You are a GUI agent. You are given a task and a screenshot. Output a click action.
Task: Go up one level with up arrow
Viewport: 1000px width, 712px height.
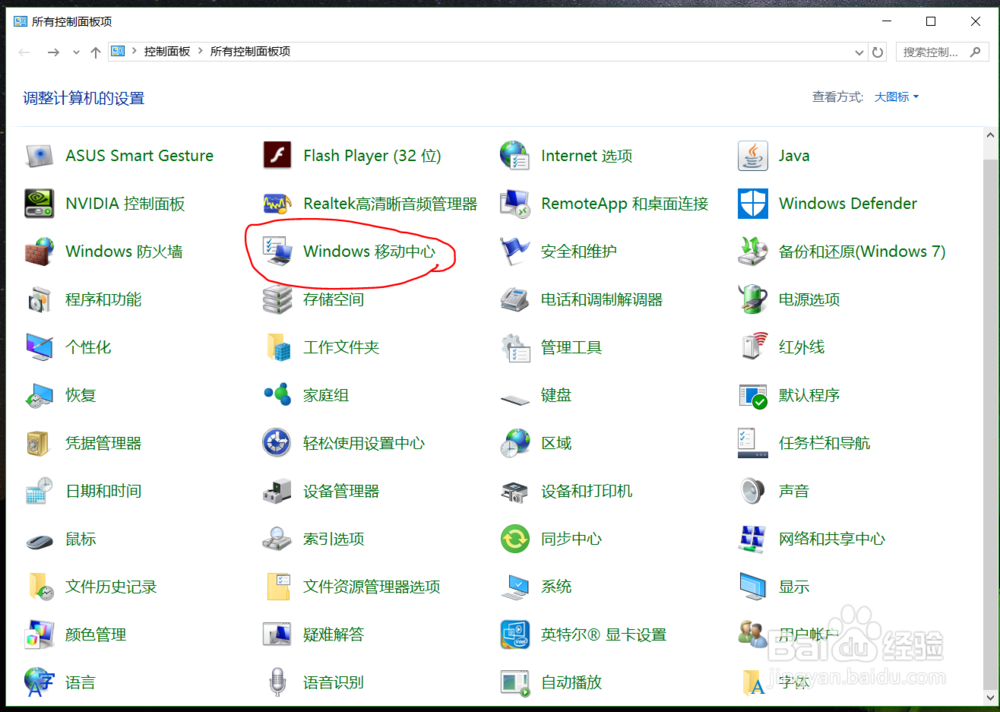click(x=96, y=52)
